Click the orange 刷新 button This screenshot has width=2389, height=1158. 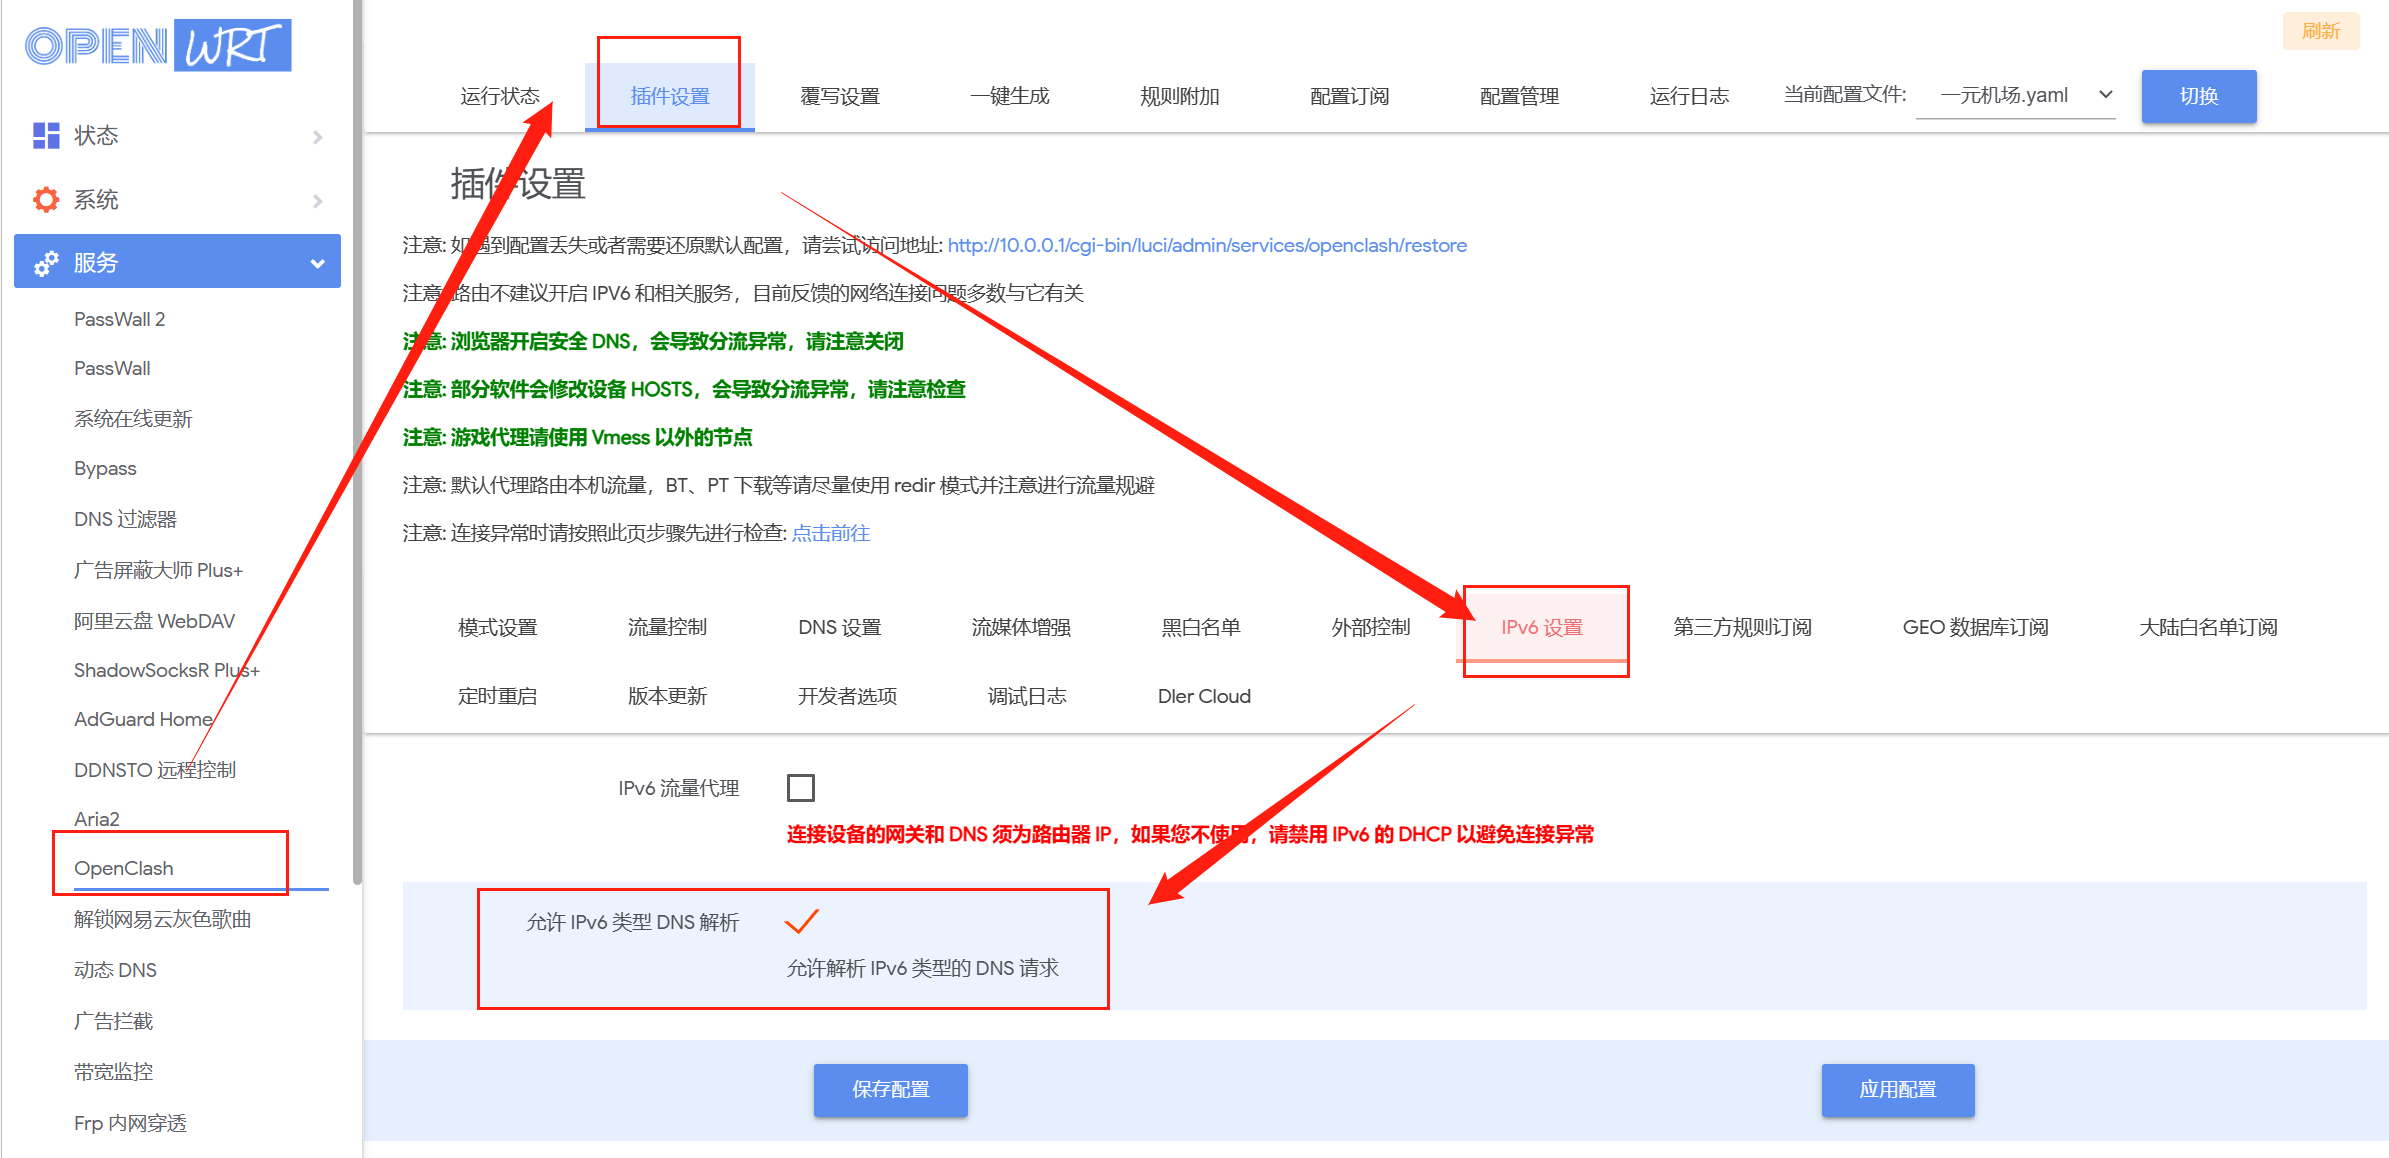(x=2320, y=31)
